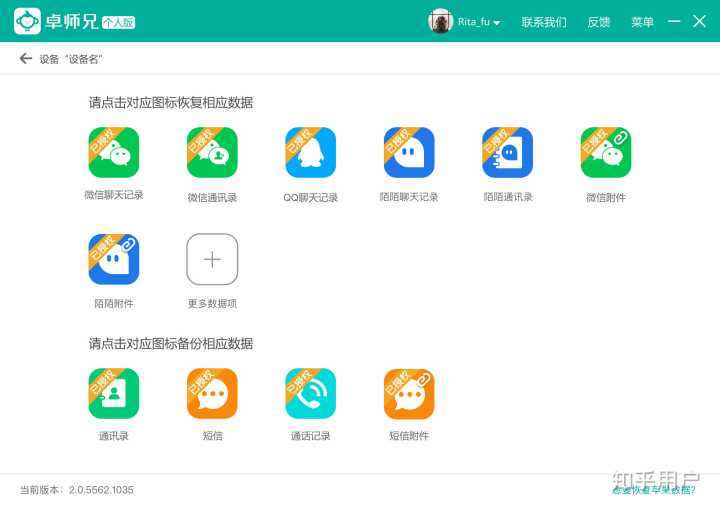The height and width of the screenshot is (506, 720).
Task: Click the 当前版本 2.0.5562.1035 text
Action: (x=77, y=489)
